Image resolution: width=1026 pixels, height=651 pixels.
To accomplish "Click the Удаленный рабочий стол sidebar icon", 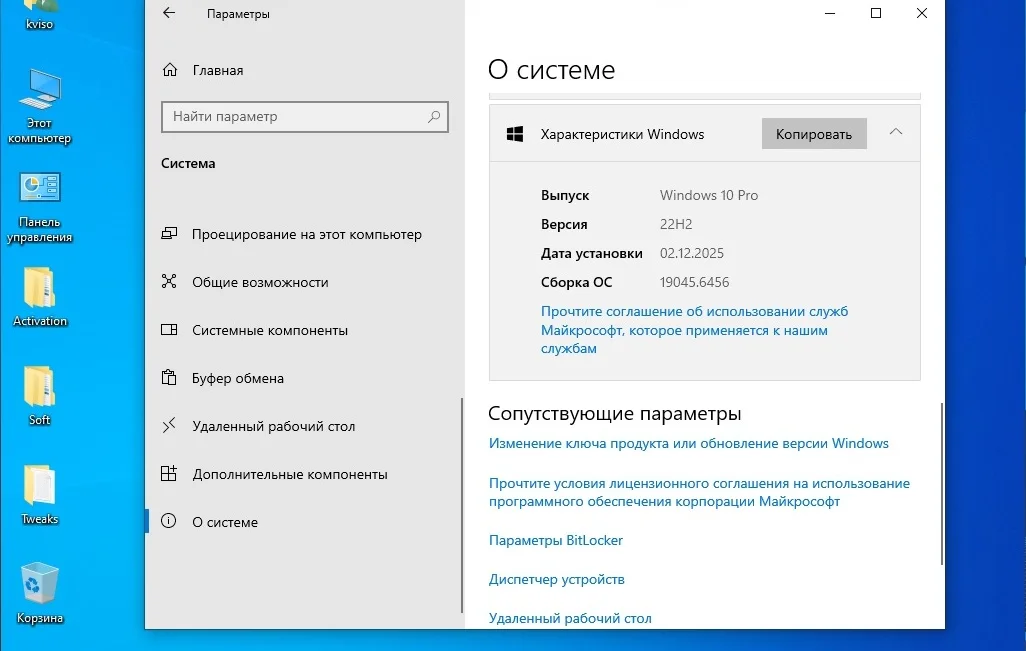I will (169, 426).
